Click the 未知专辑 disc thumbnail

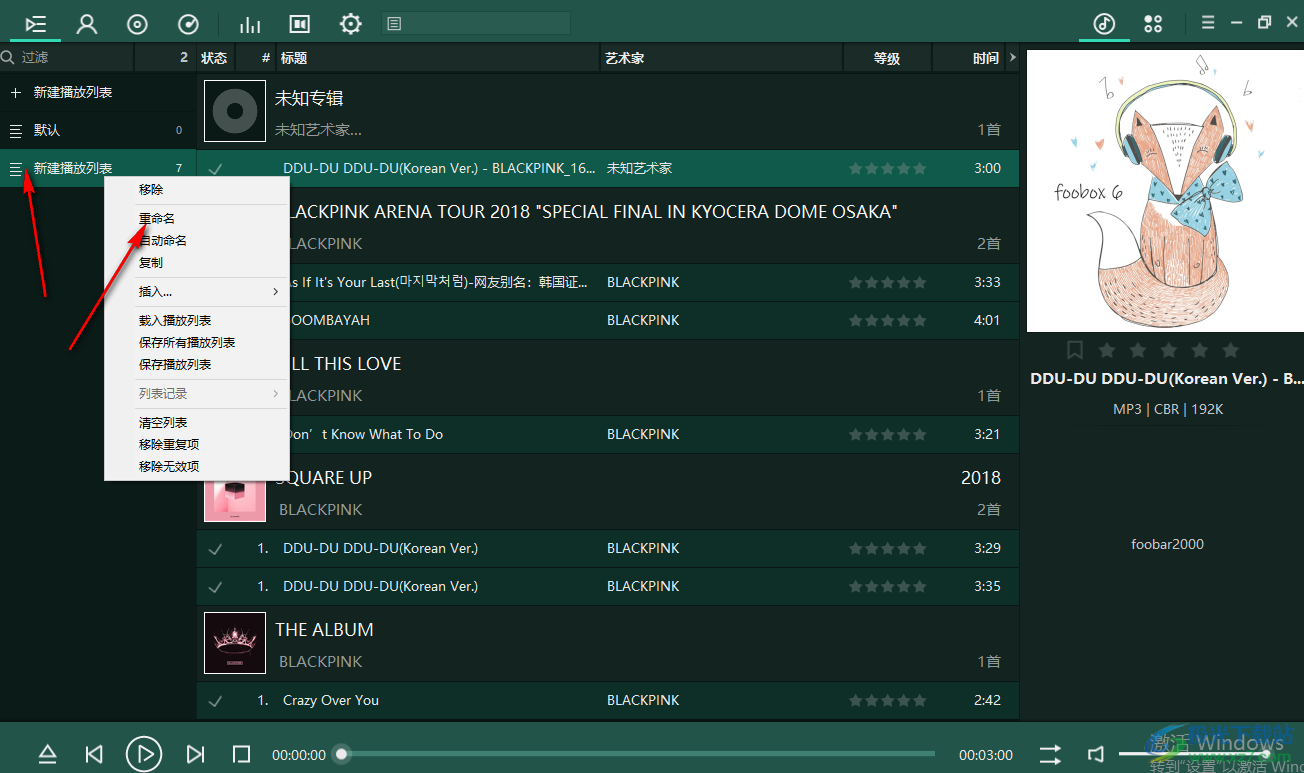(x=235, y=111)
